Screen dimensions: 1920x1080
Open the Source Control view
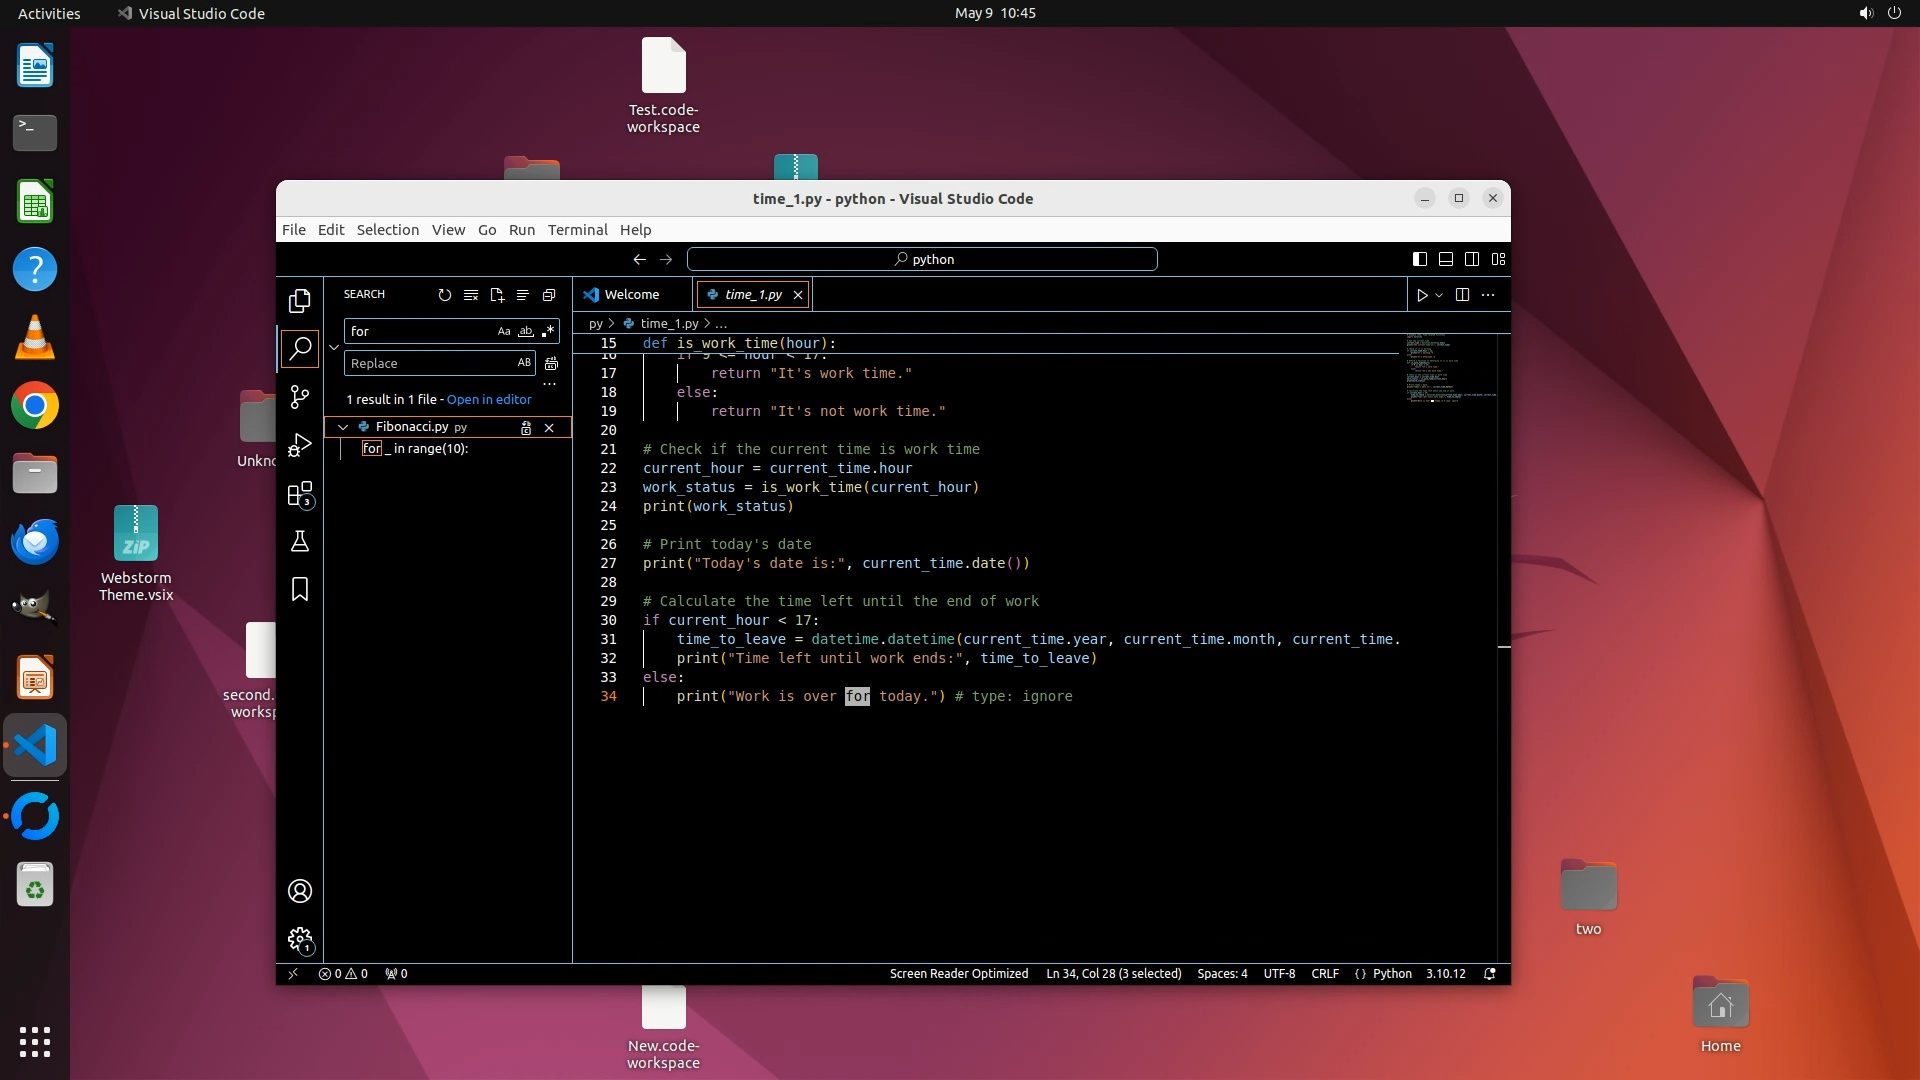click(x=299, y=397)
